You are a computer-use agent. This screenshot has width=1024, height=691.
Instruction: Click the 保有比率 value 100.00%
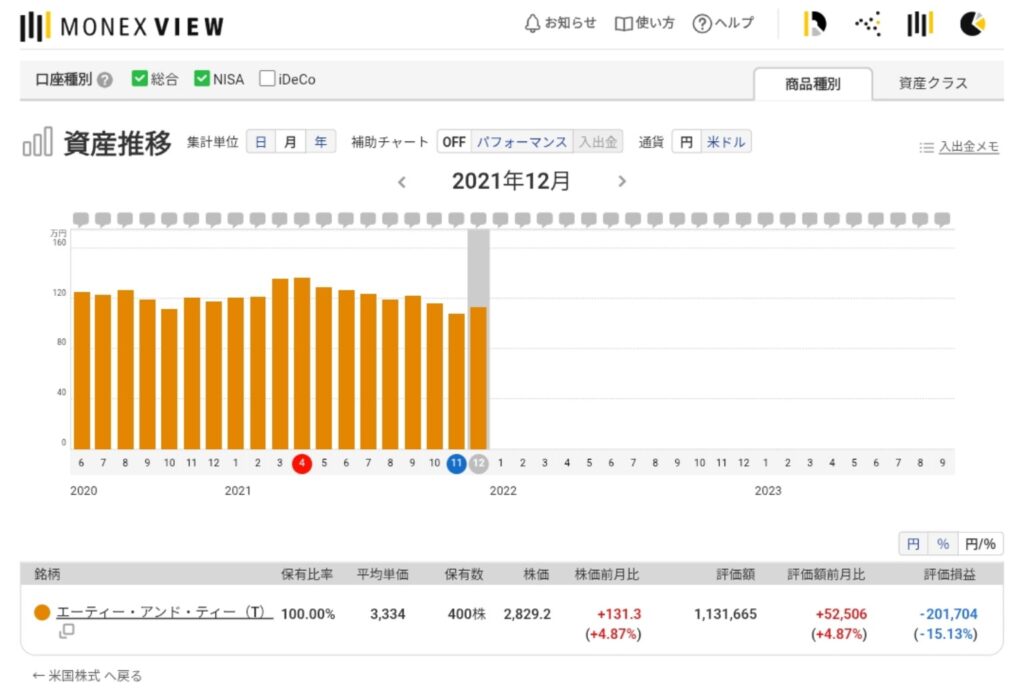click(x=308, y=614)
